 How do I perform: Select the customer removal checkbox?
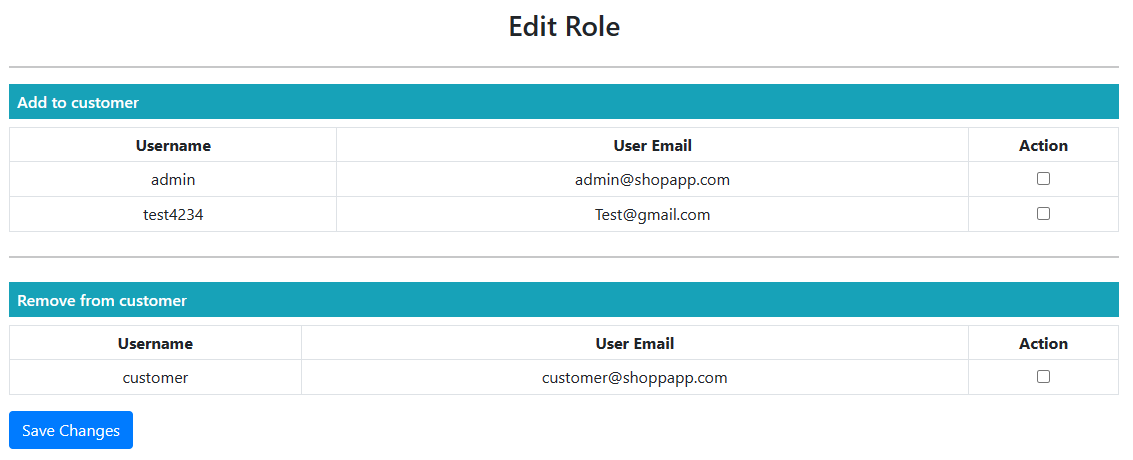click(1043, 376)
